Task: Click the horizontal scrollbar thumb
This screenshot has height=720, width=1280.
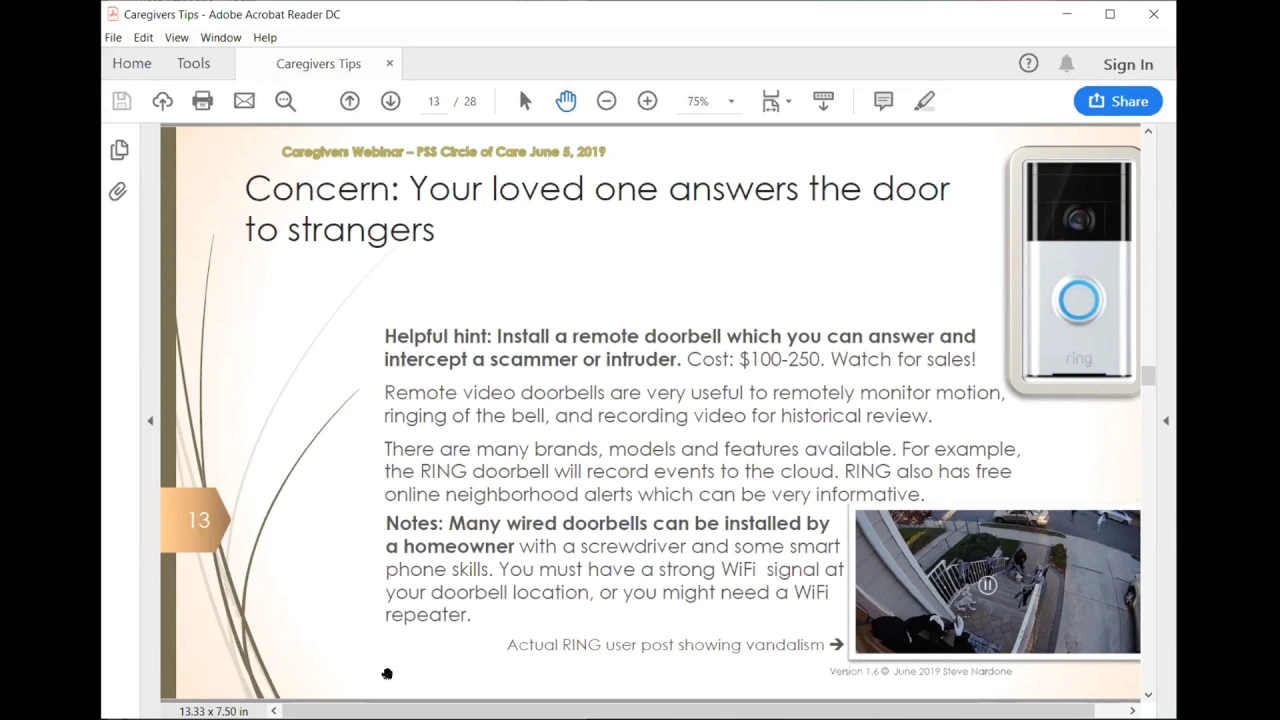Action: (687, 711)
